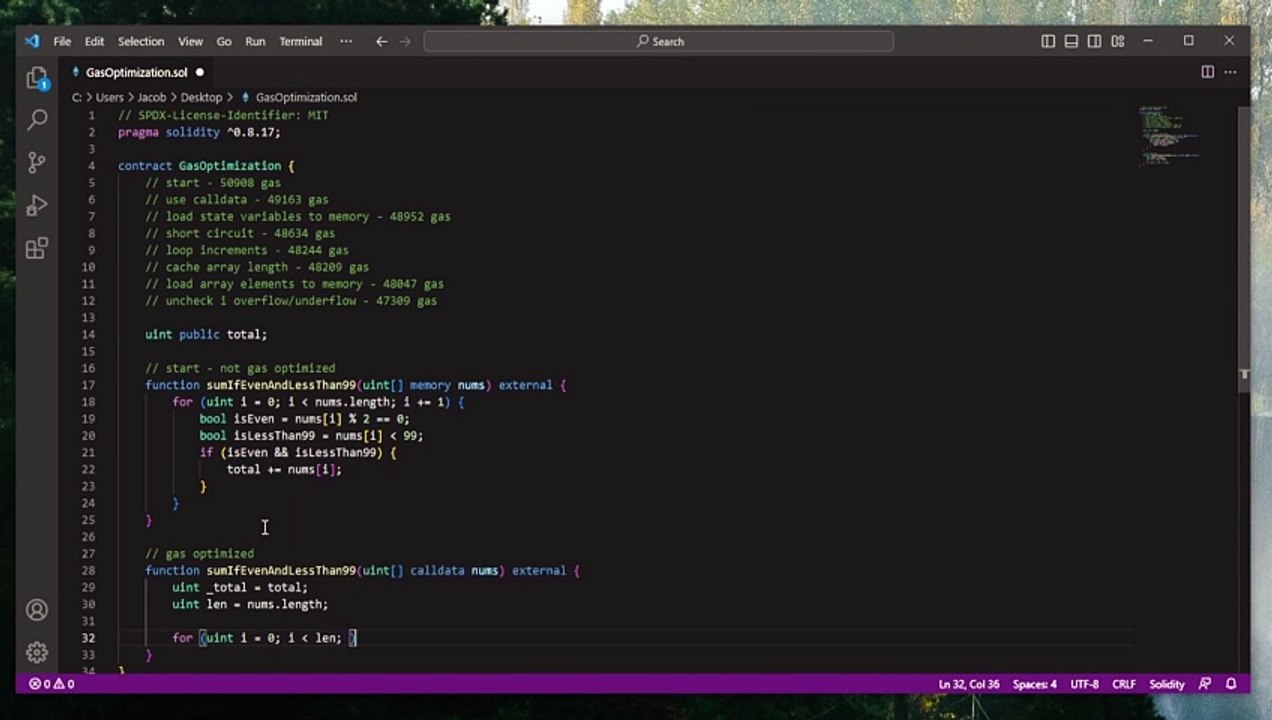
Task: Click comment "// cache array length - 48209 gas"
Action: click(257, 267)
